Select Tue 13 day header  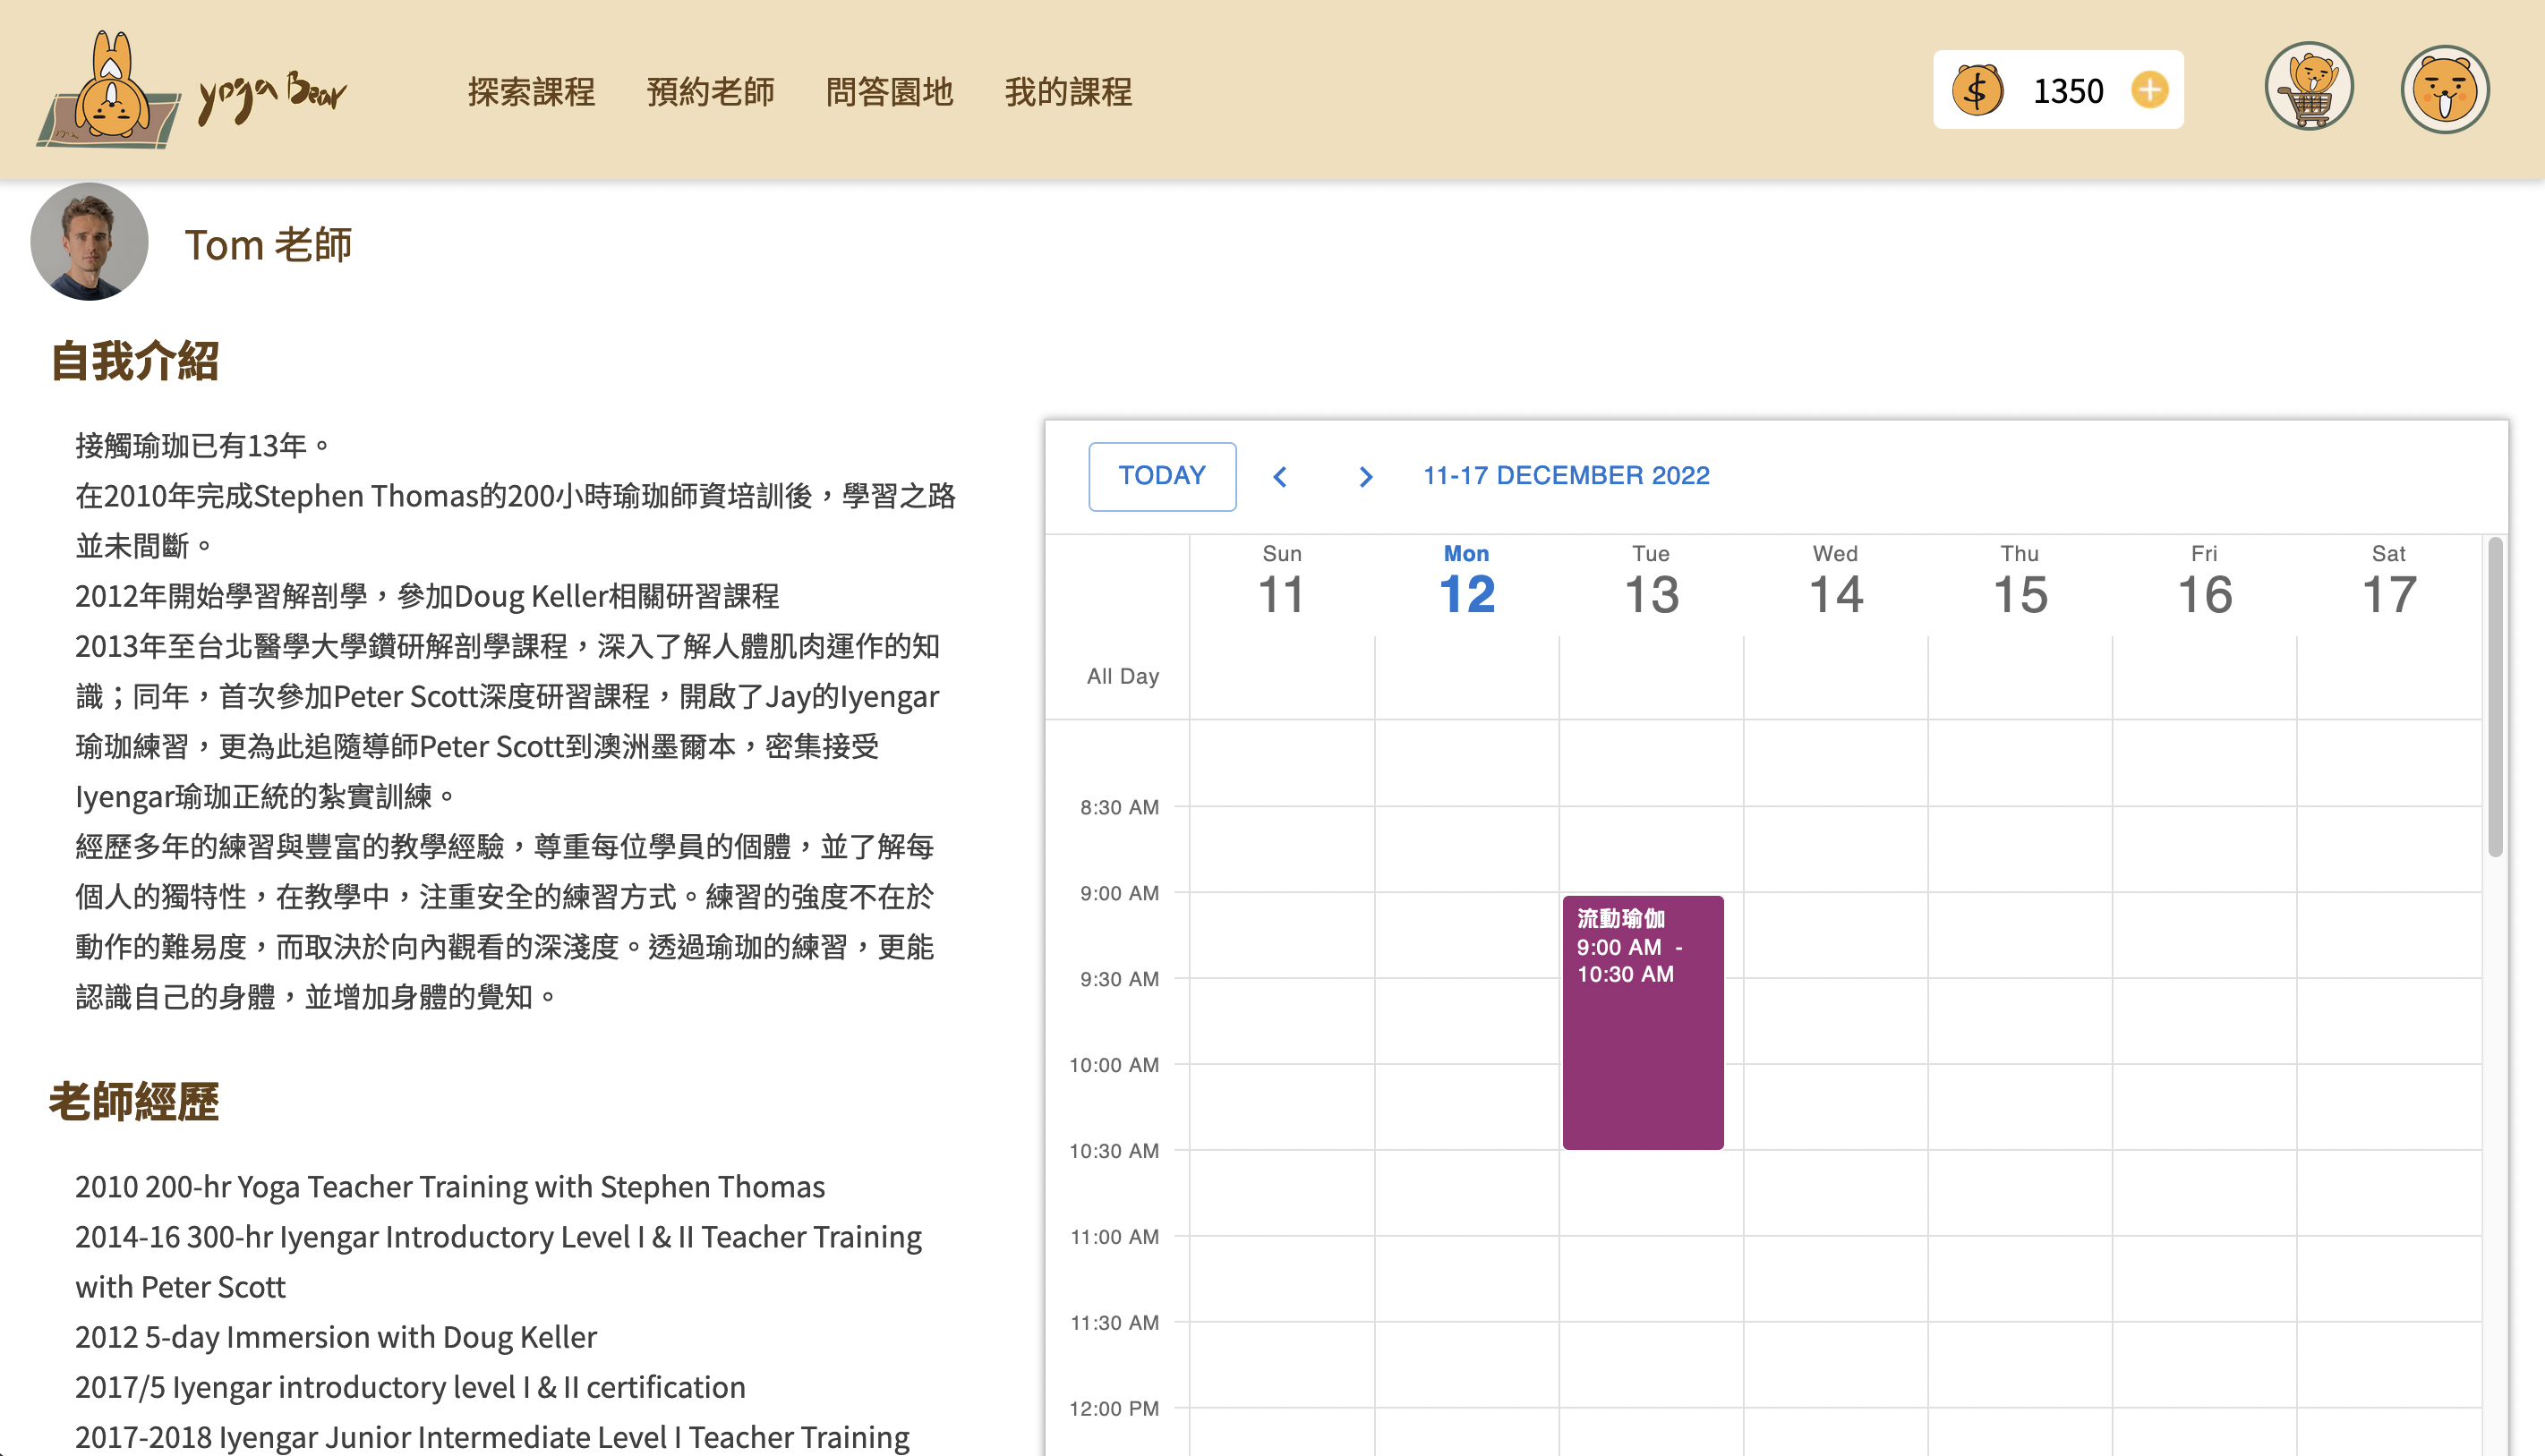pos(1651,581)
